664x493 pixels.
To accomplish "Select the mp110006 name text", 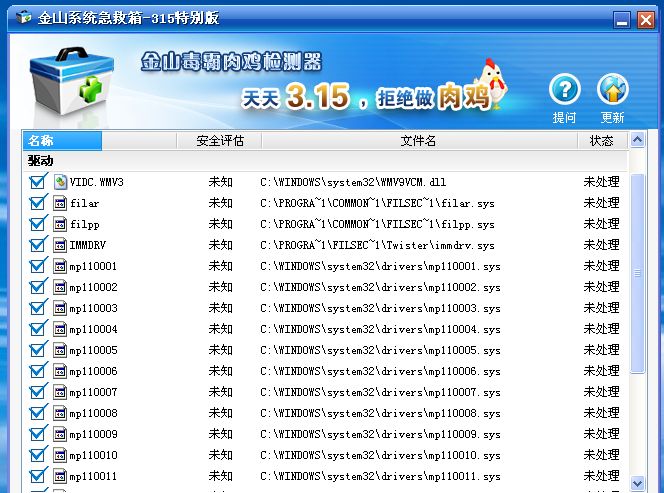I will 94,371.
